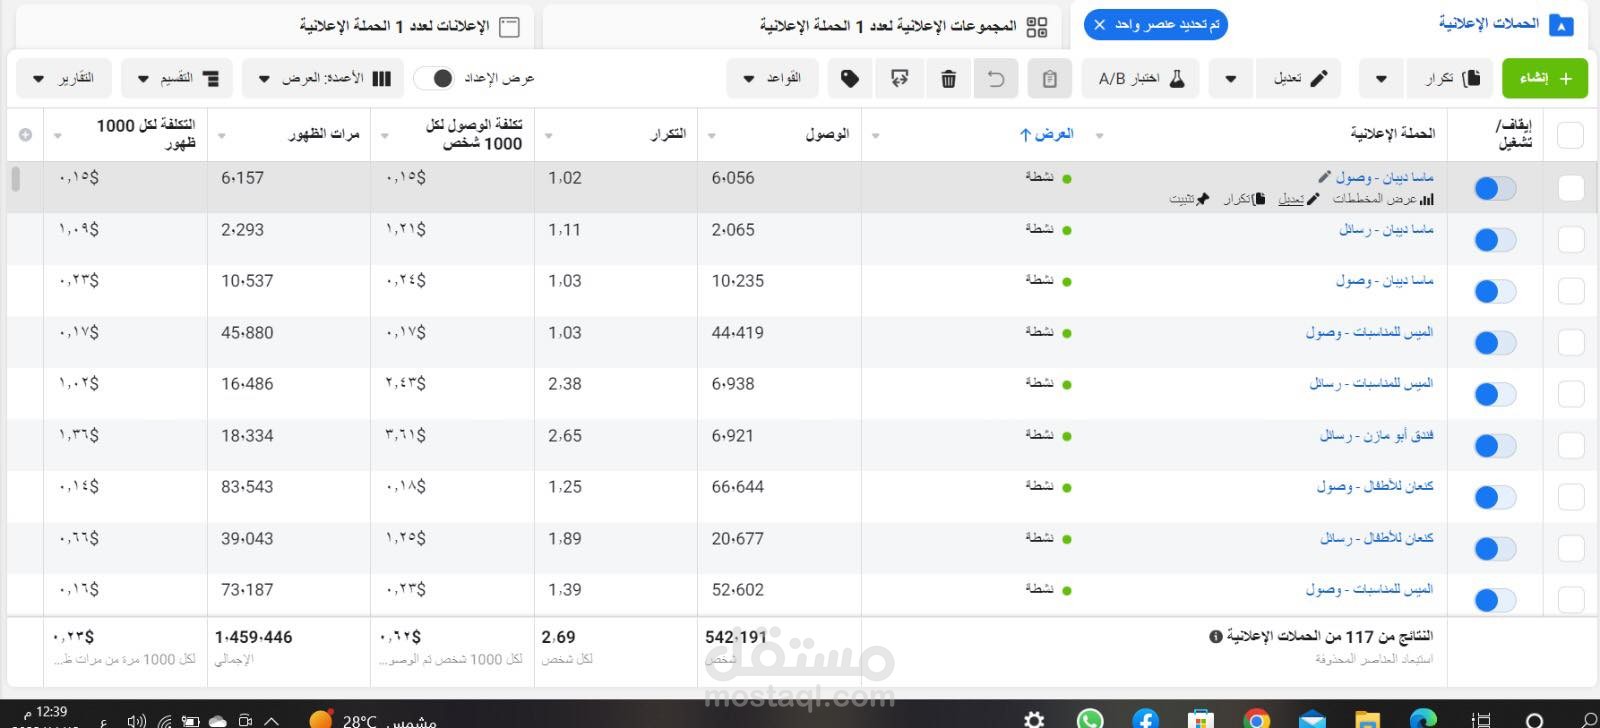Click the total impressions 1,459,446
This screenshot has height=728, width=1600.
tap(253, 637)
